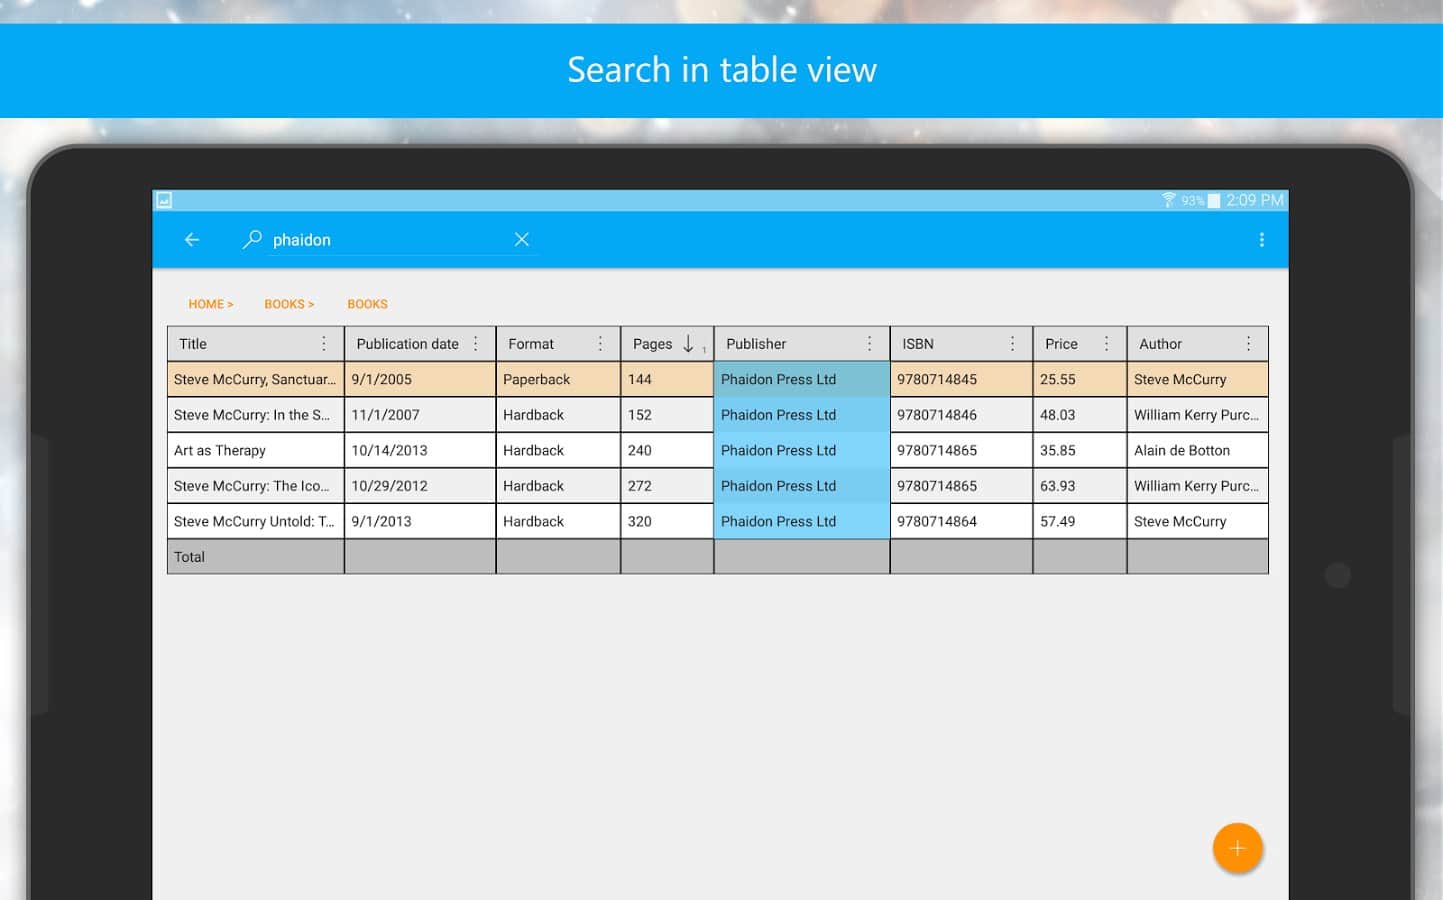
Task: Open Price column three-dot menu
Action: click(1106, 344)
